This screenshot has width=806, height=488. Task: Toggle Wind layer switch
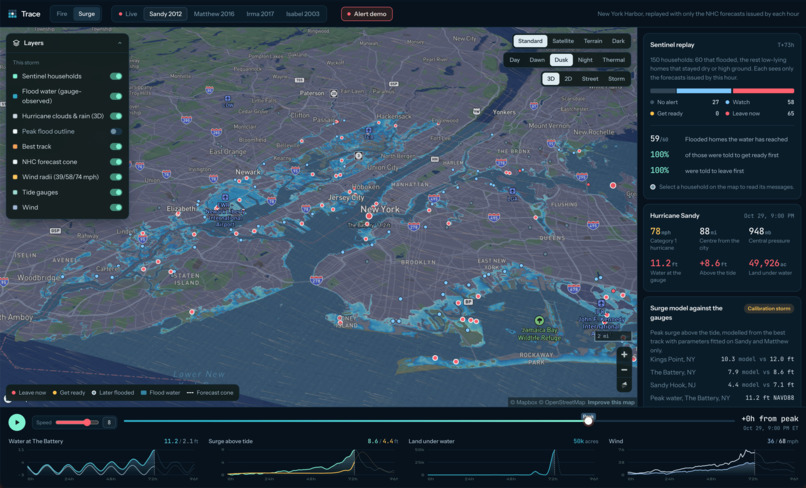(x=116, y=207)
